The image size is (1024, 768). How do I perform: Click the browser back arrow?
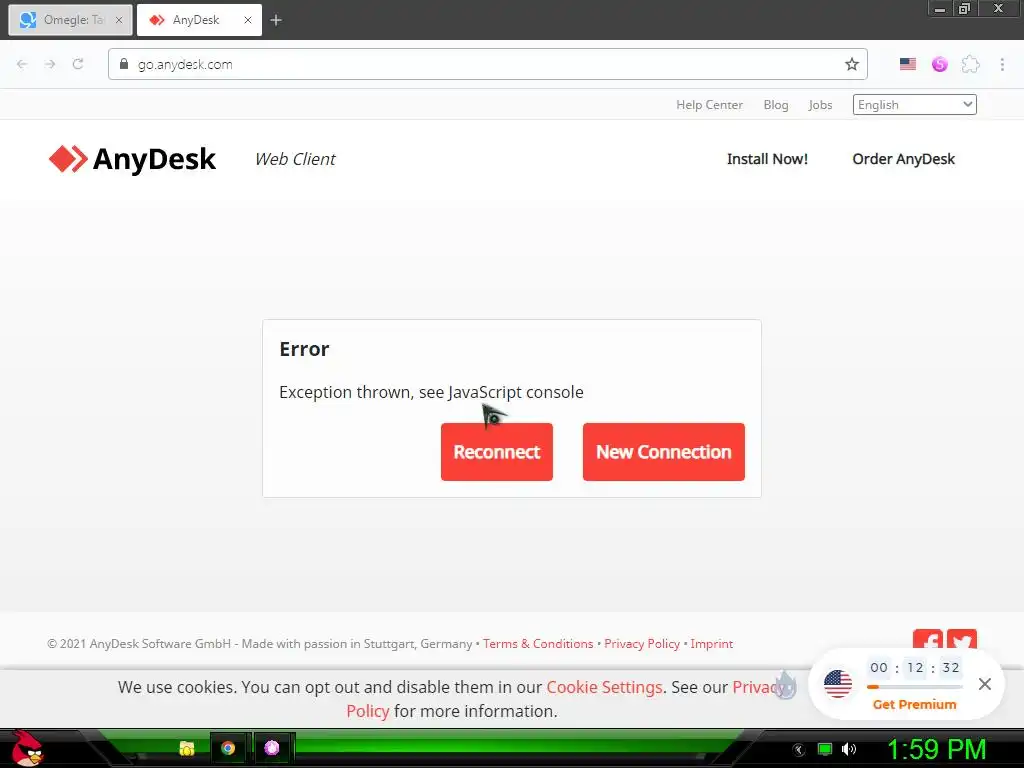[x=22, y=64]
